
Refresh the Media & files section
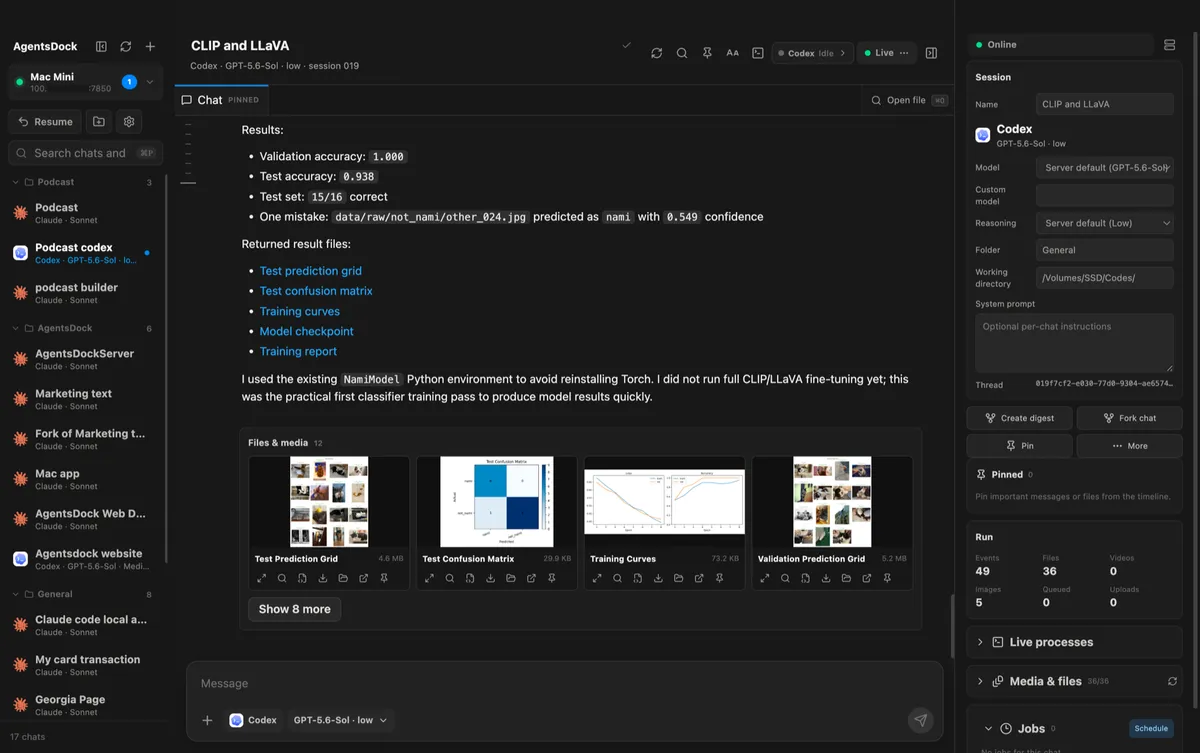(x=1172, y=681)
